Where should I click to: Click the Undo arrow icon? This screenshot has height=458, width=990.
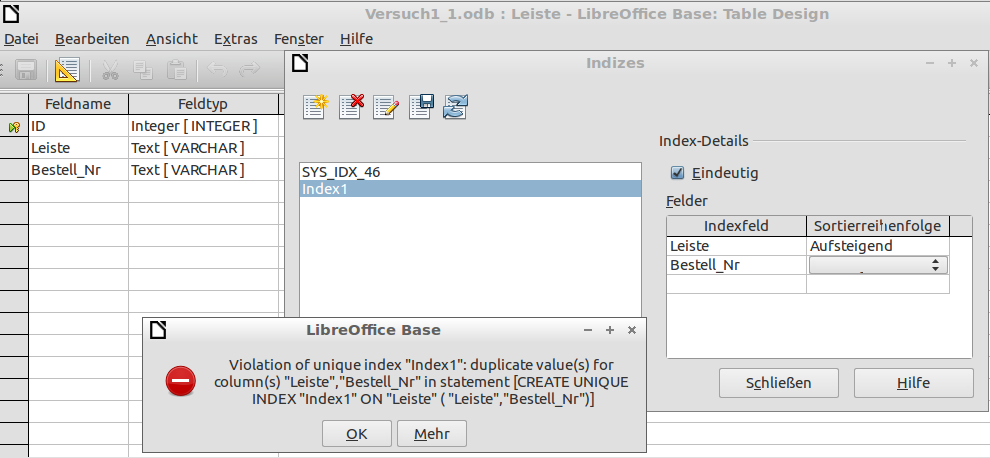(217, 70)
